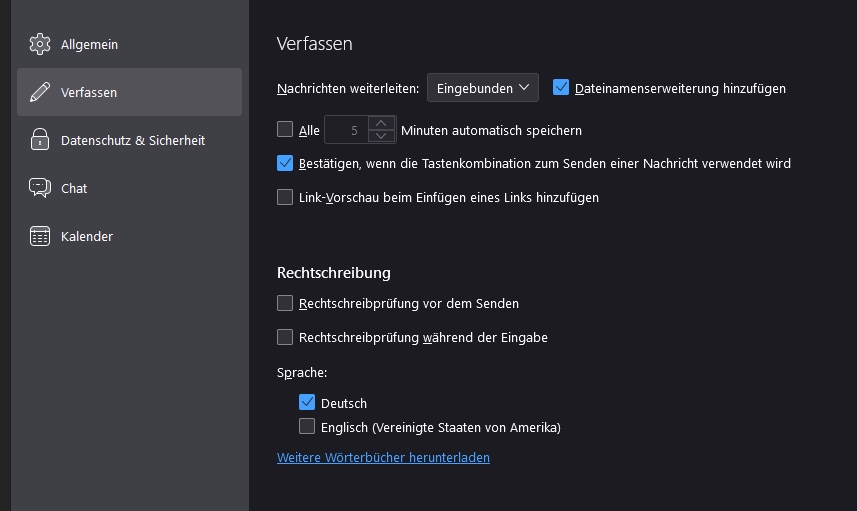Check Englisch (Vereinigte Staaten von Amerika) dictionary
The image size is (857, 511).
(x=307, y=427)
